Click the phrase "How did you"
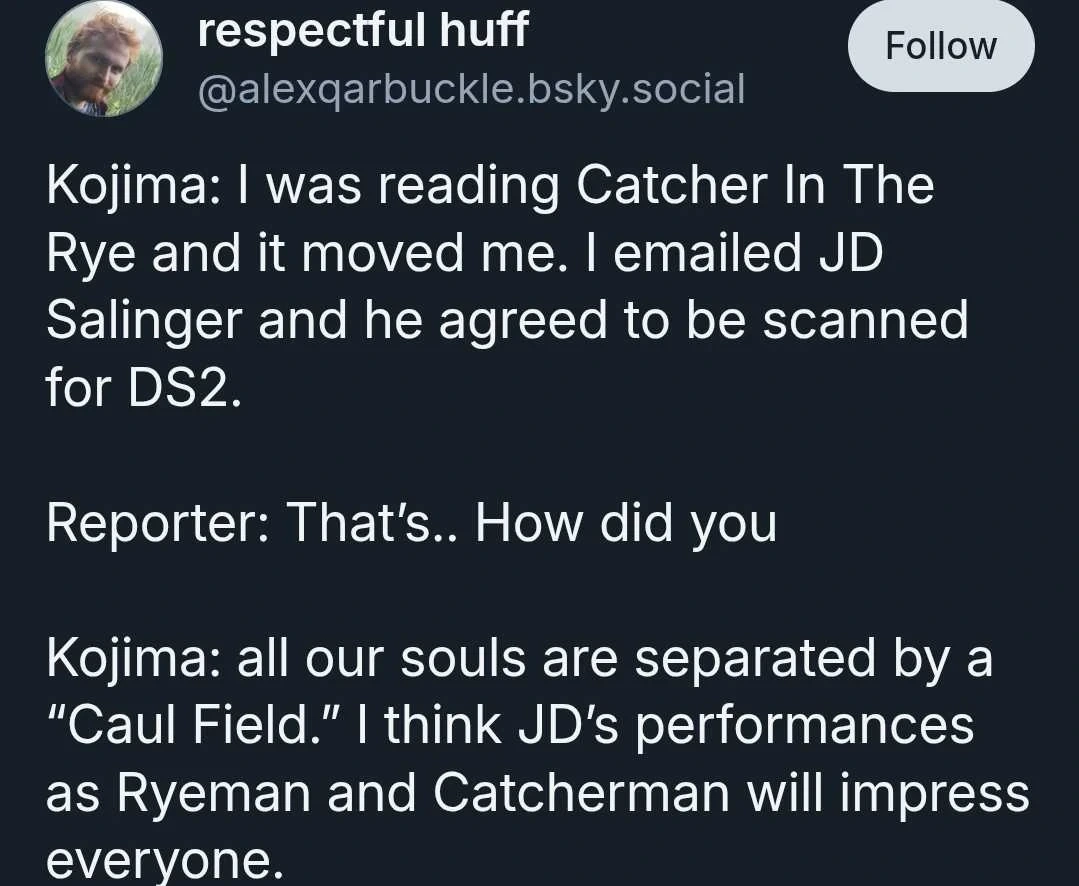 625,523
